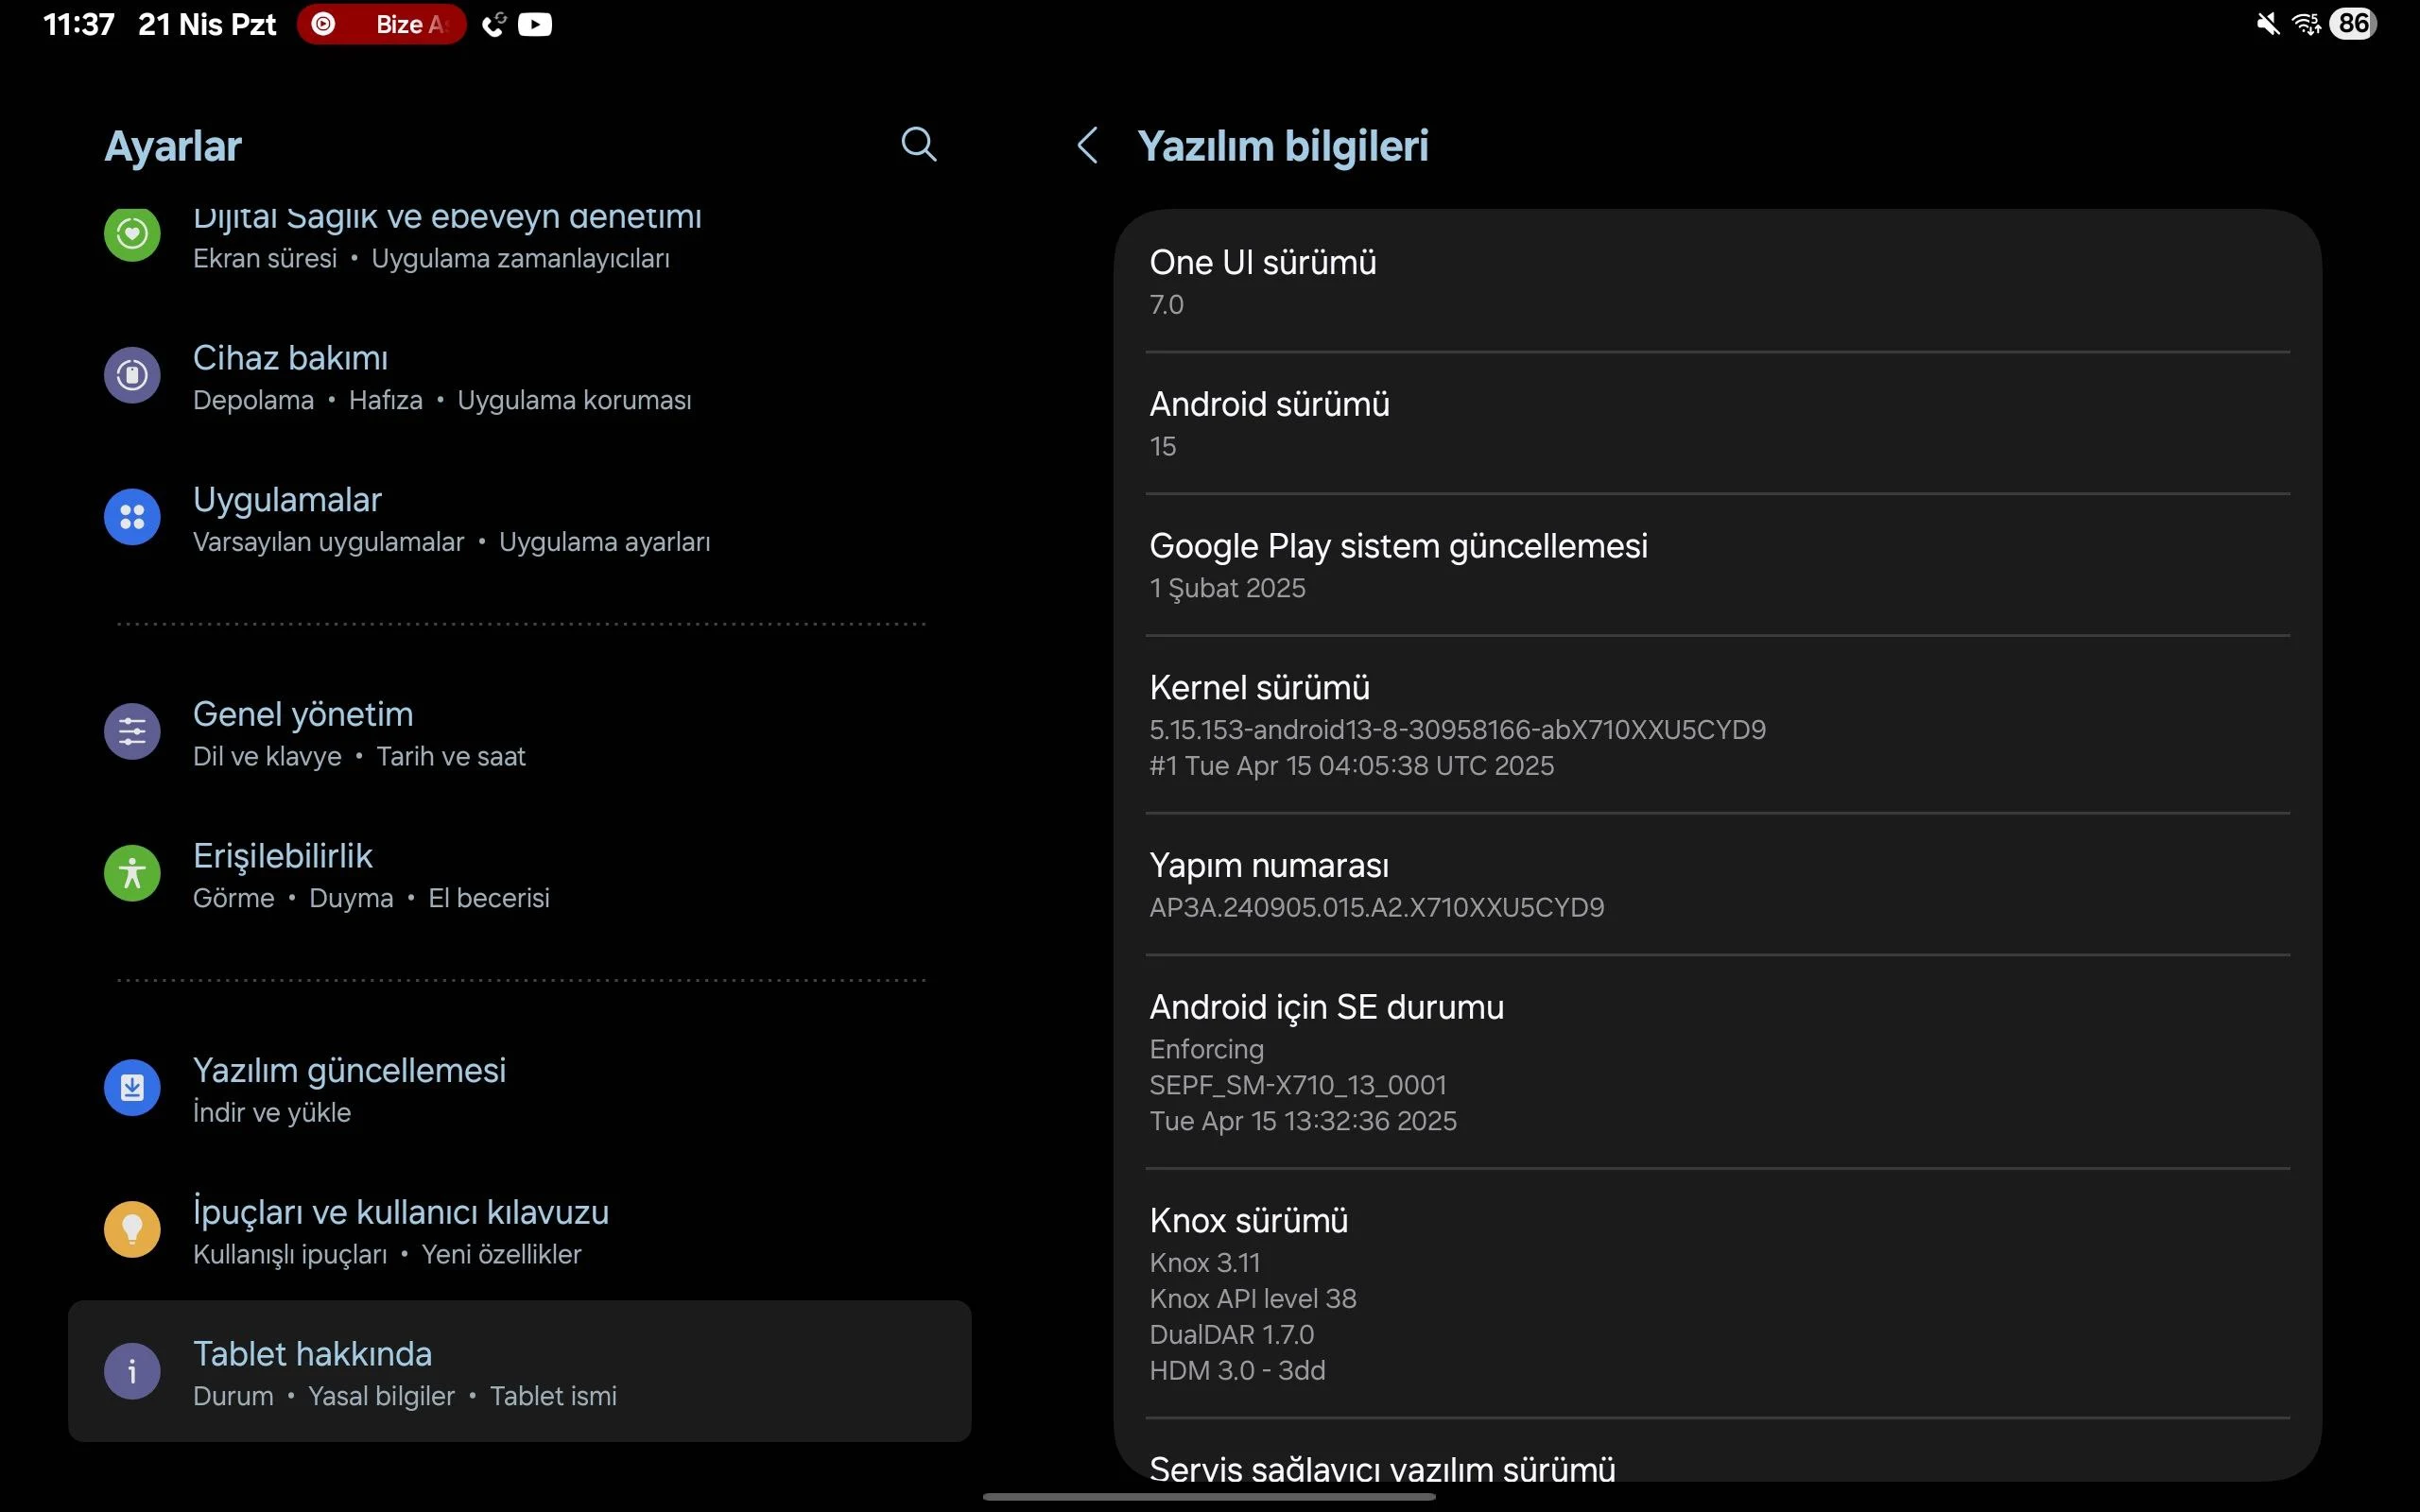Tap the Yapım numarası row

tap(1717, 885)
